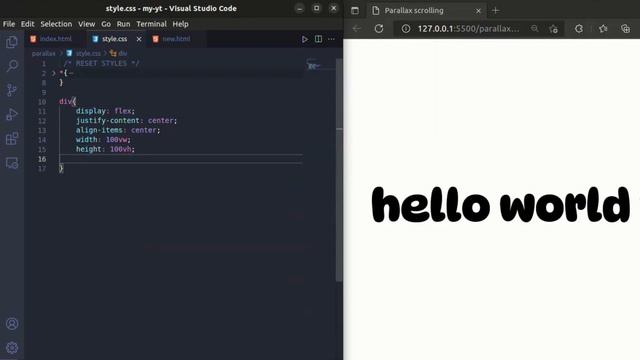Click the 'align-items: center;' line

(118, 130)
